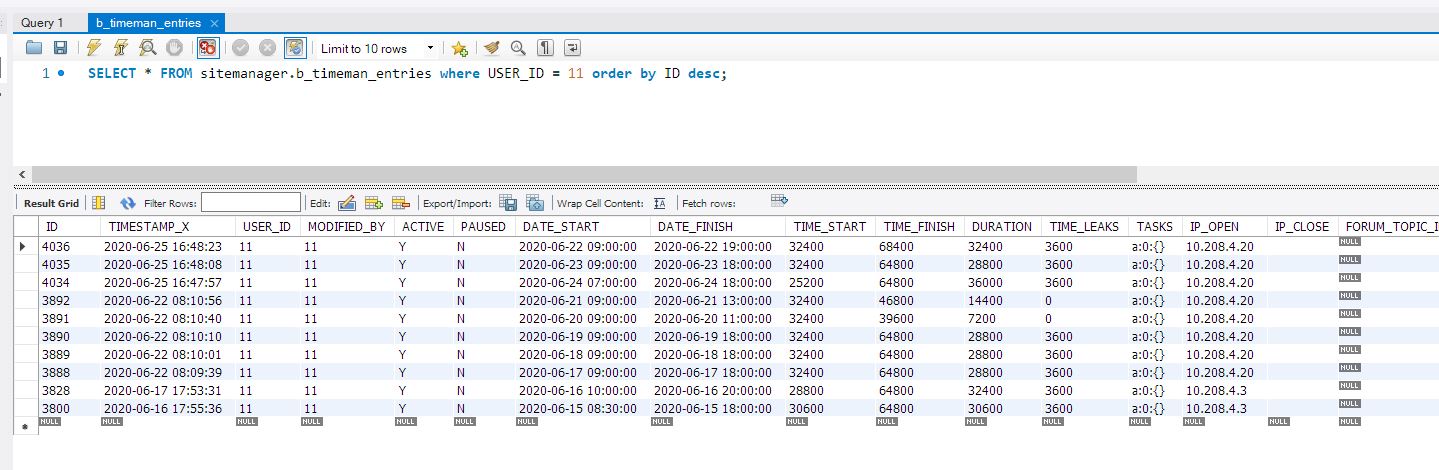
Task: Open the Limit to 10 rows dropdown
Action: 377,48
